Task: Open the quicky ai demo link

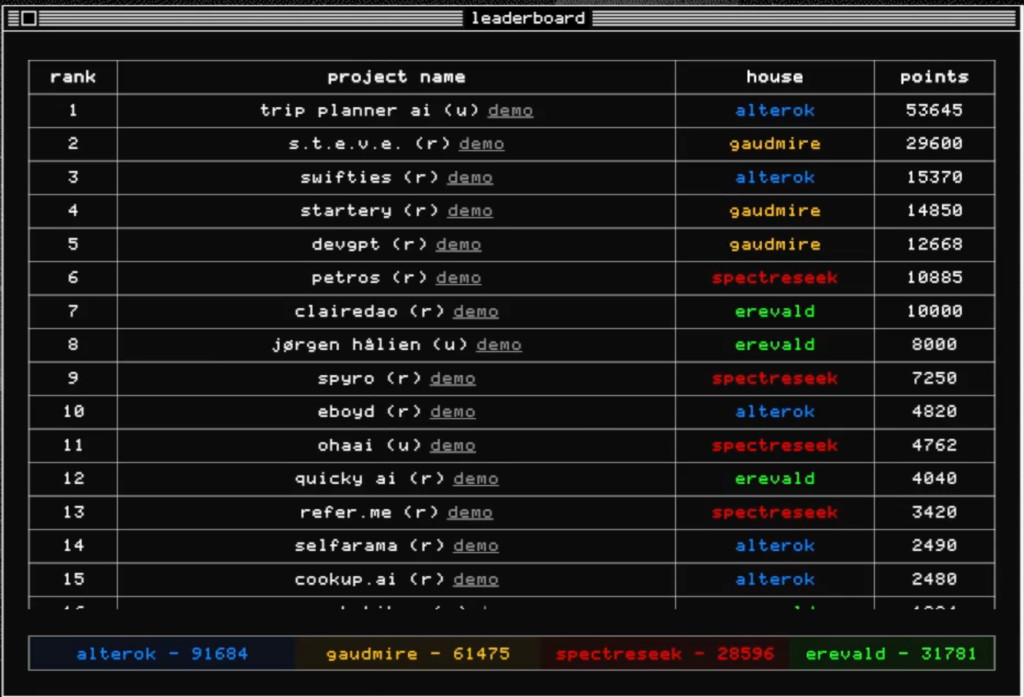Action: [475, 479]
